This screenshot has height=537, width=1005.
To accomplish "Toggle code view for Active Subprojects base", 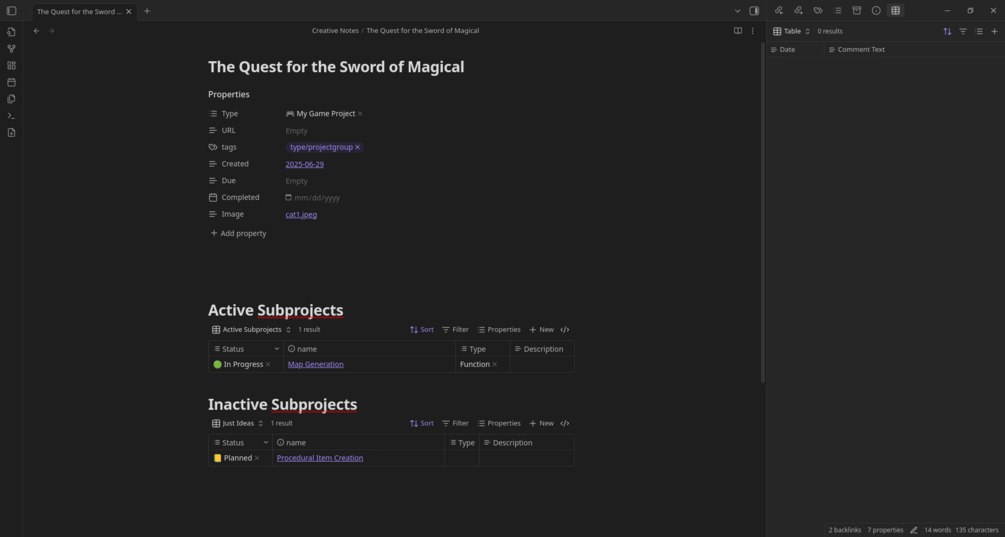I will pyautogui.click(x=565, y=330).
